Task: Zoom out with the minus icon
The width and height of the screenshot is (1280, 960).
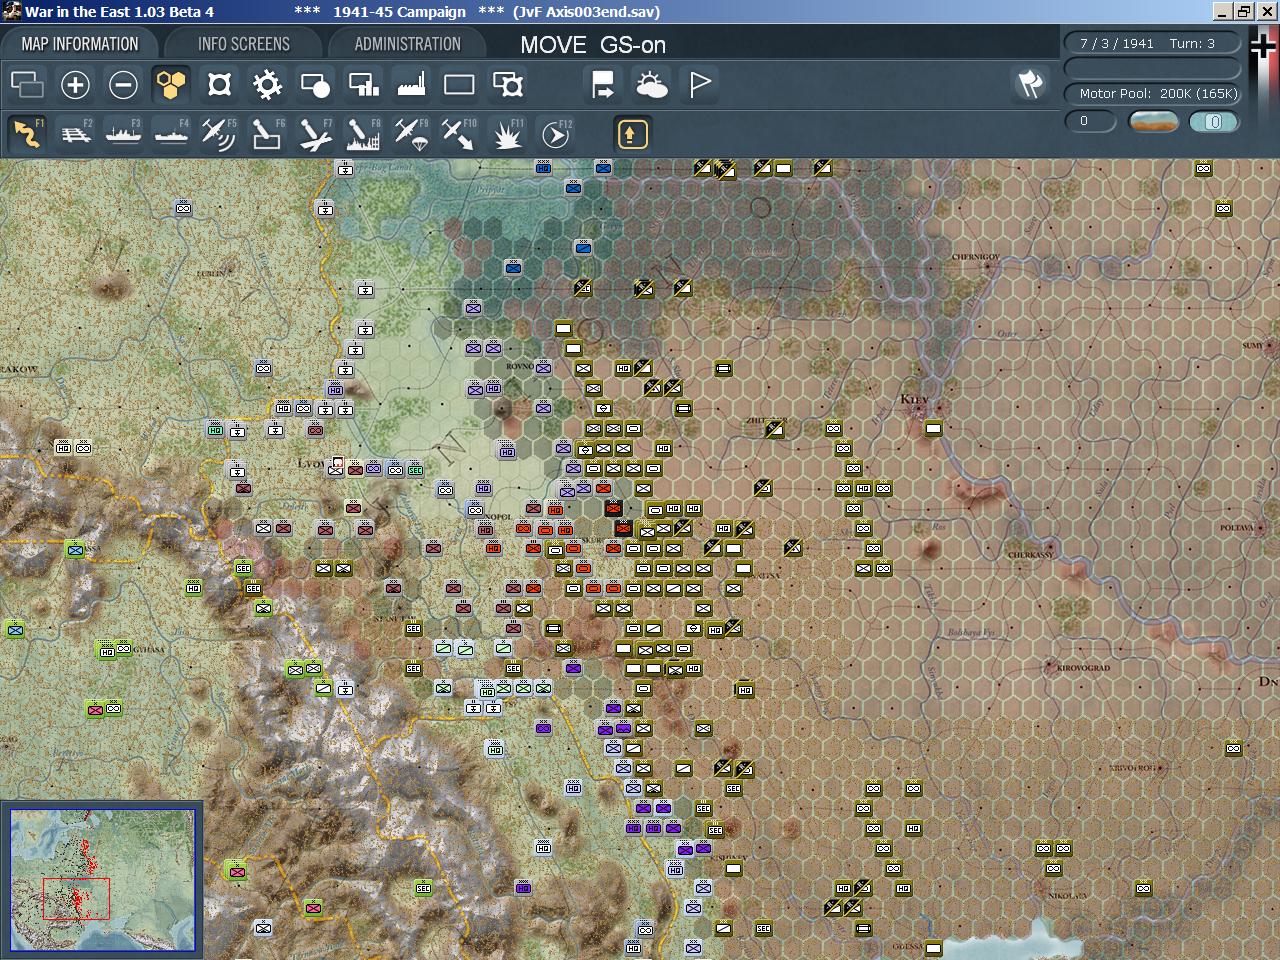Action: (x=123, y=85)
